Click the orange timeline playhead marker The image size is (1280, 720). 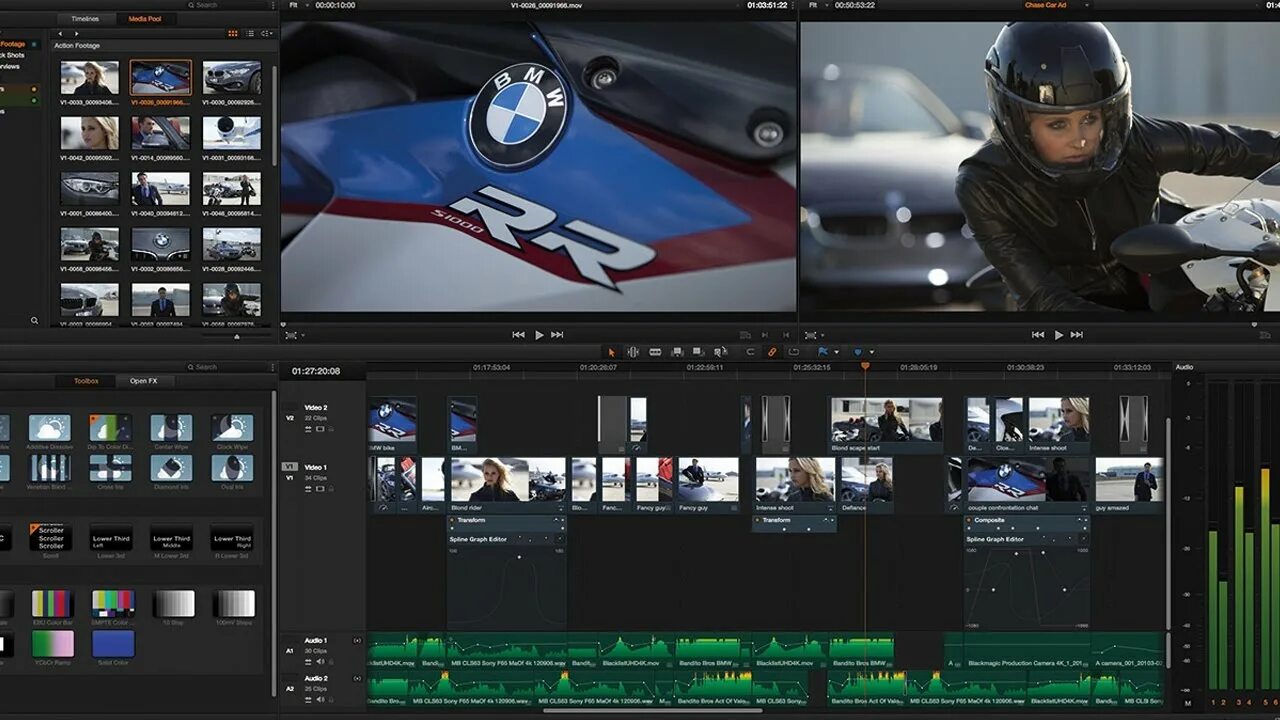(866, 366)
